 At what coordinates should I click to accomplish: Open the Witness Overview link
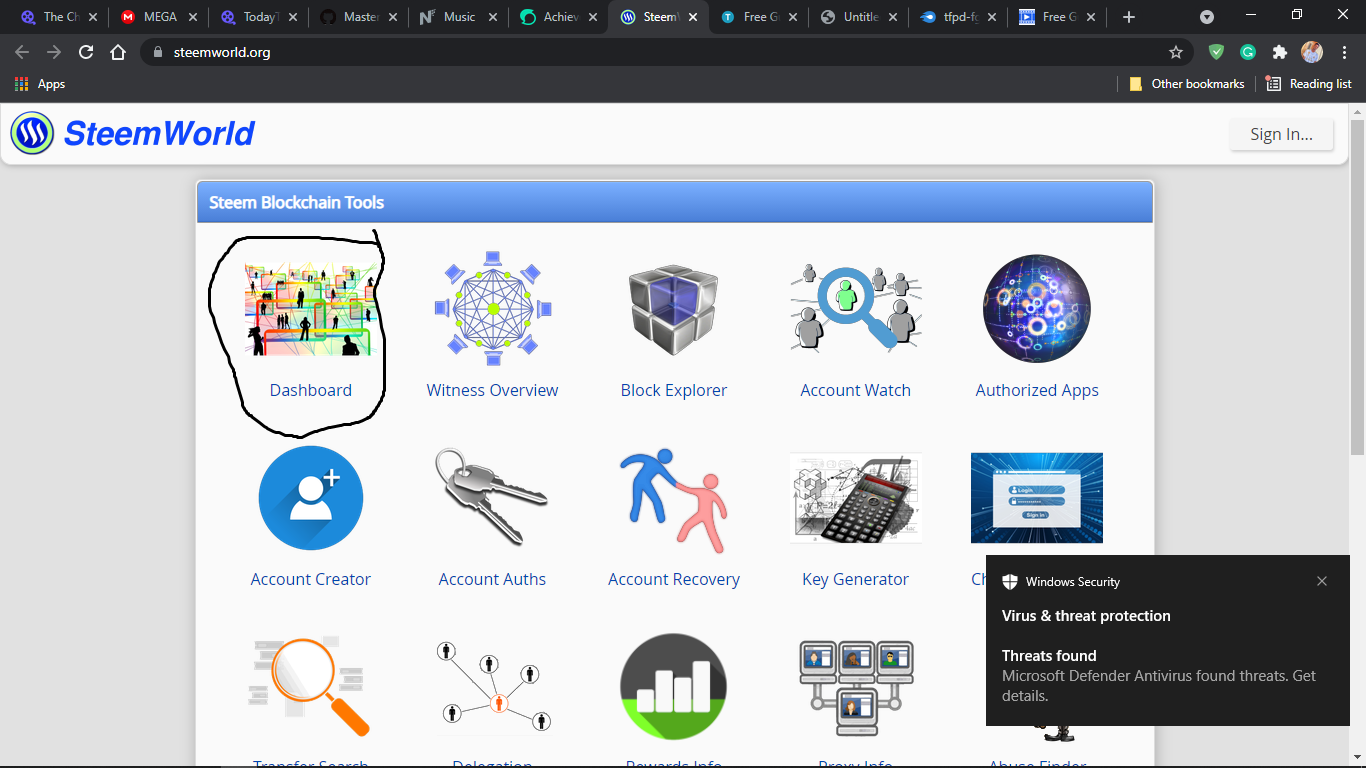[492, 390]
